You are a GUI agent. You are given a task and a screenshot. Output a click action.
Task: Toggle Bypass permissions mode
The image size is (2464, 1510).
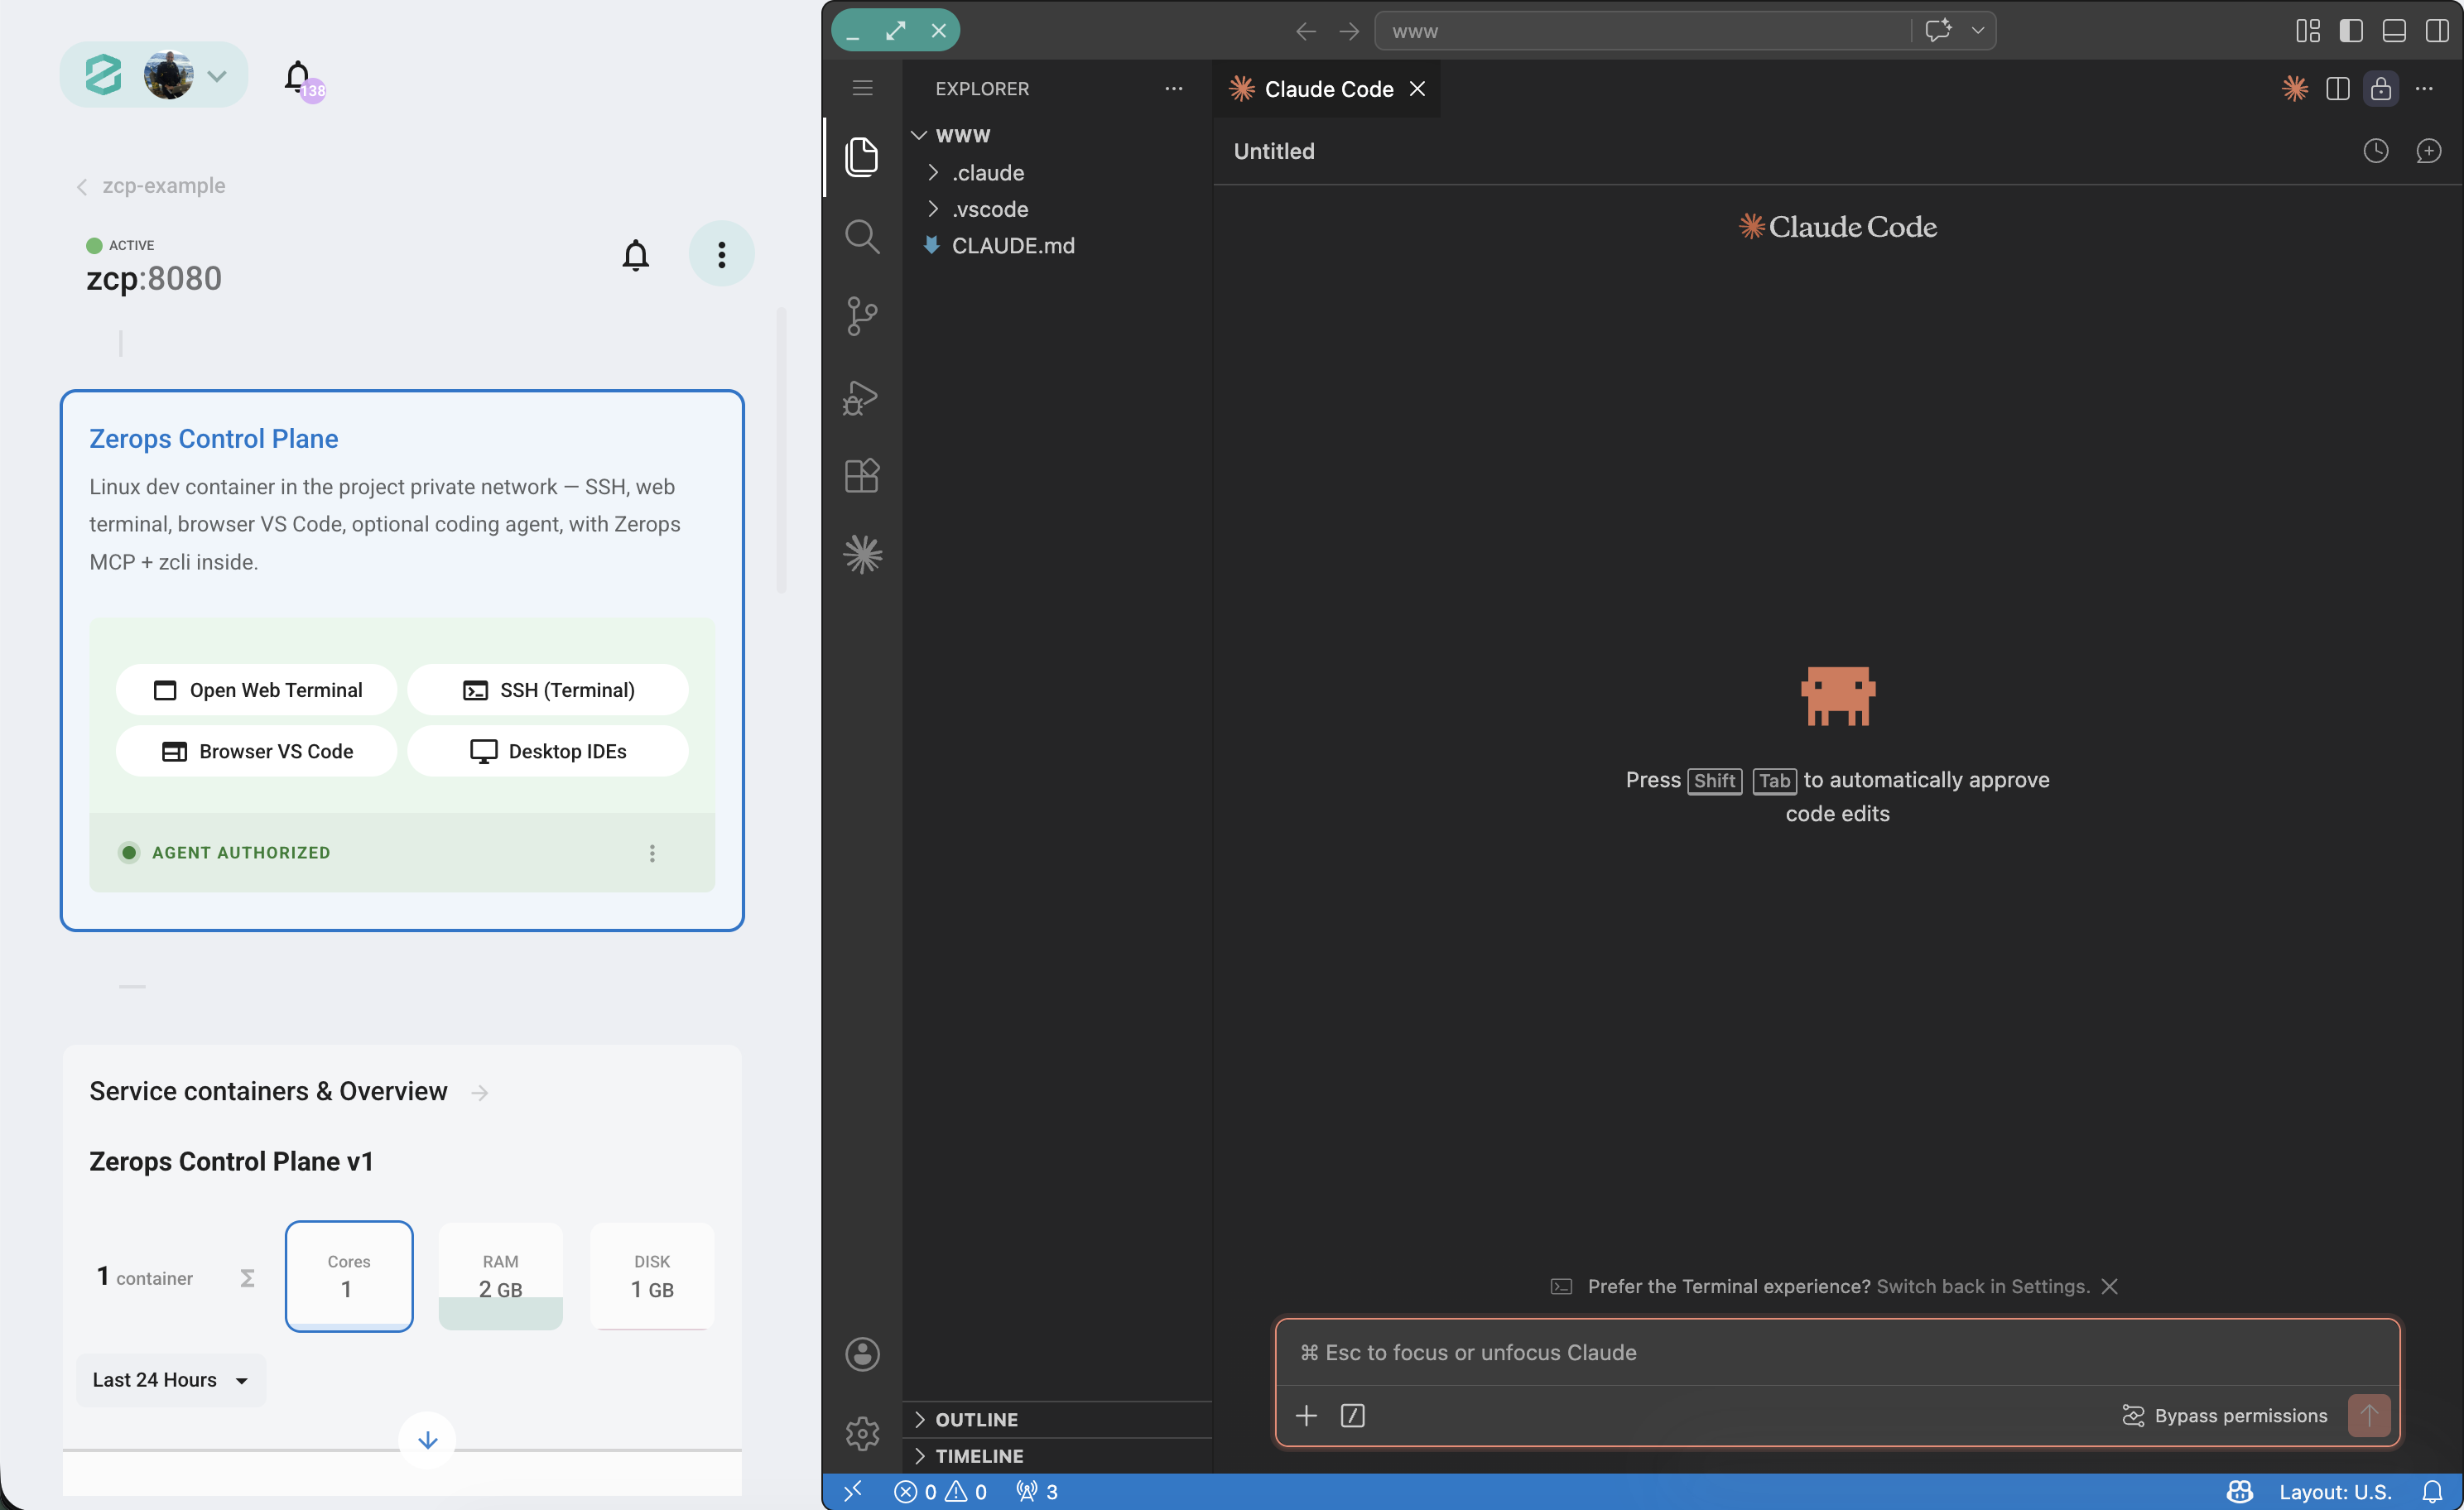[x=2224, y=1415]
